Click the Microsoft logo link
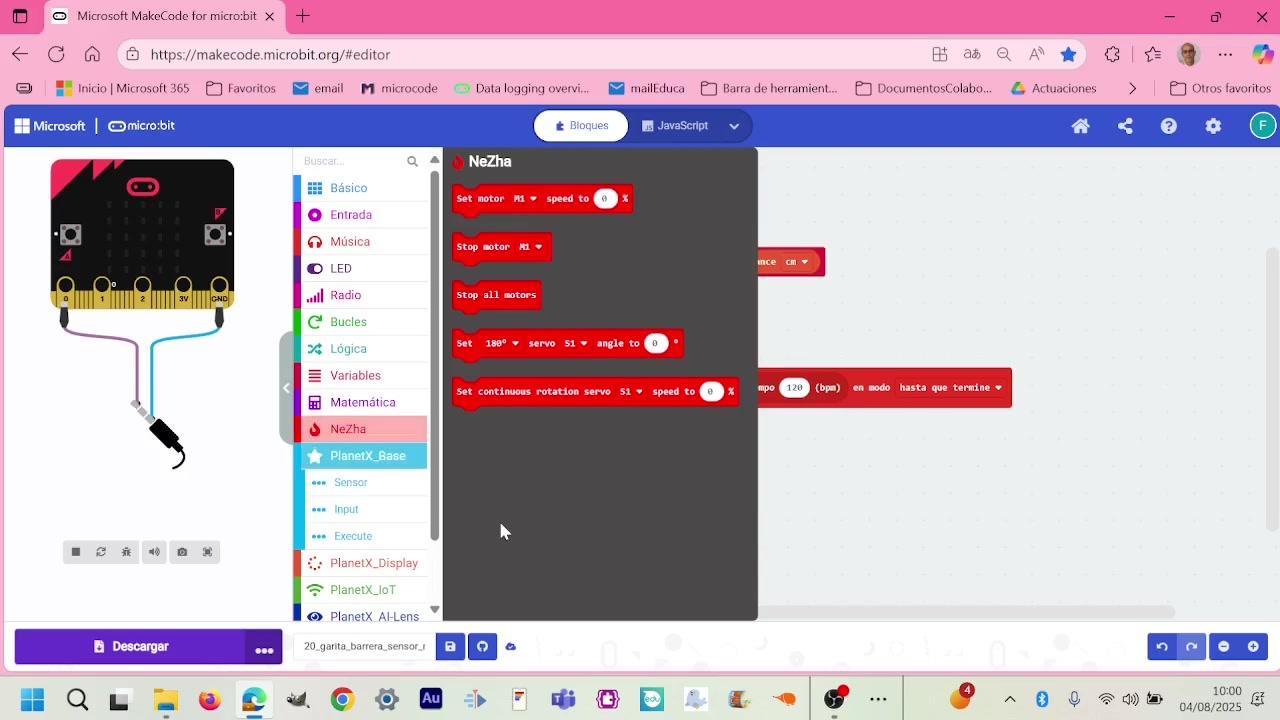This screenshot has height=720, width=1280. (50, 126)
